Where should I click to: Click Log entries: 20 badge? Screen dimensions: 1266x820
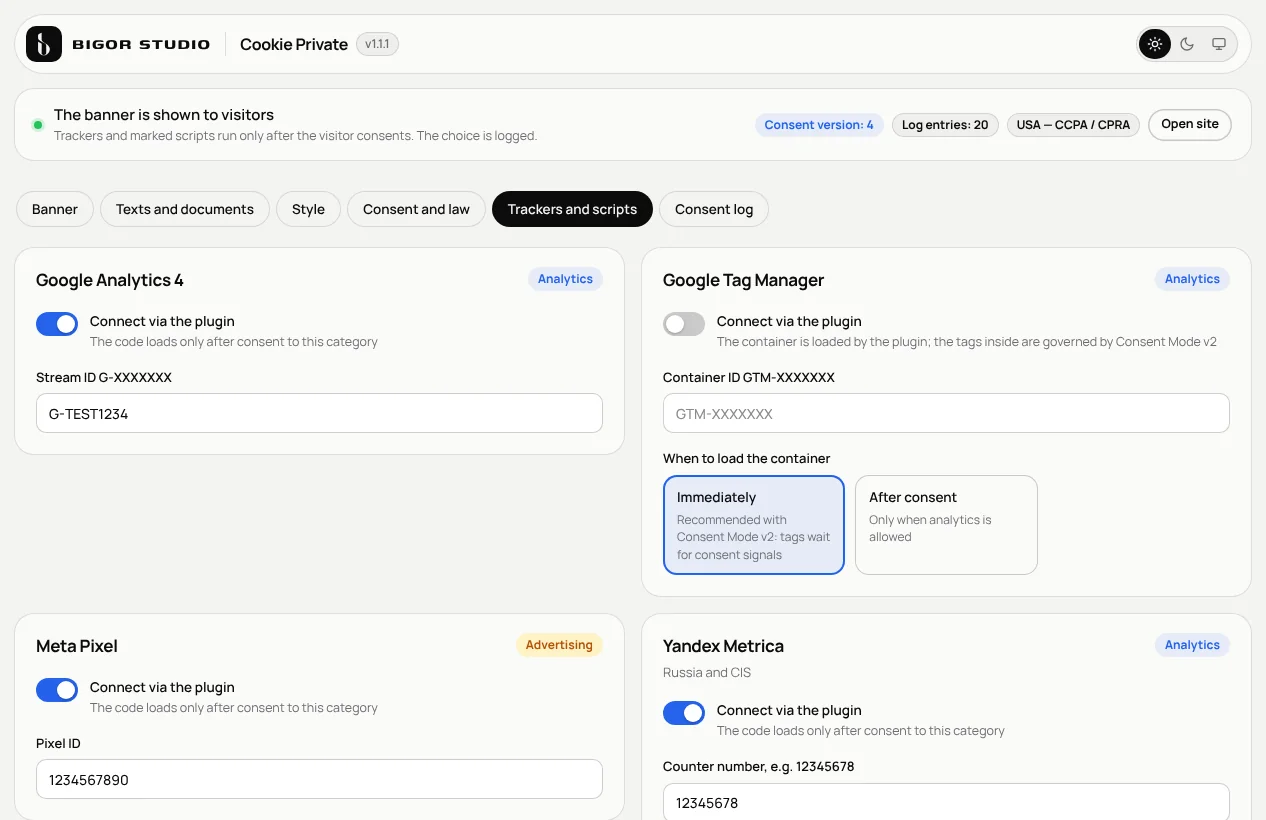[945, 125]
